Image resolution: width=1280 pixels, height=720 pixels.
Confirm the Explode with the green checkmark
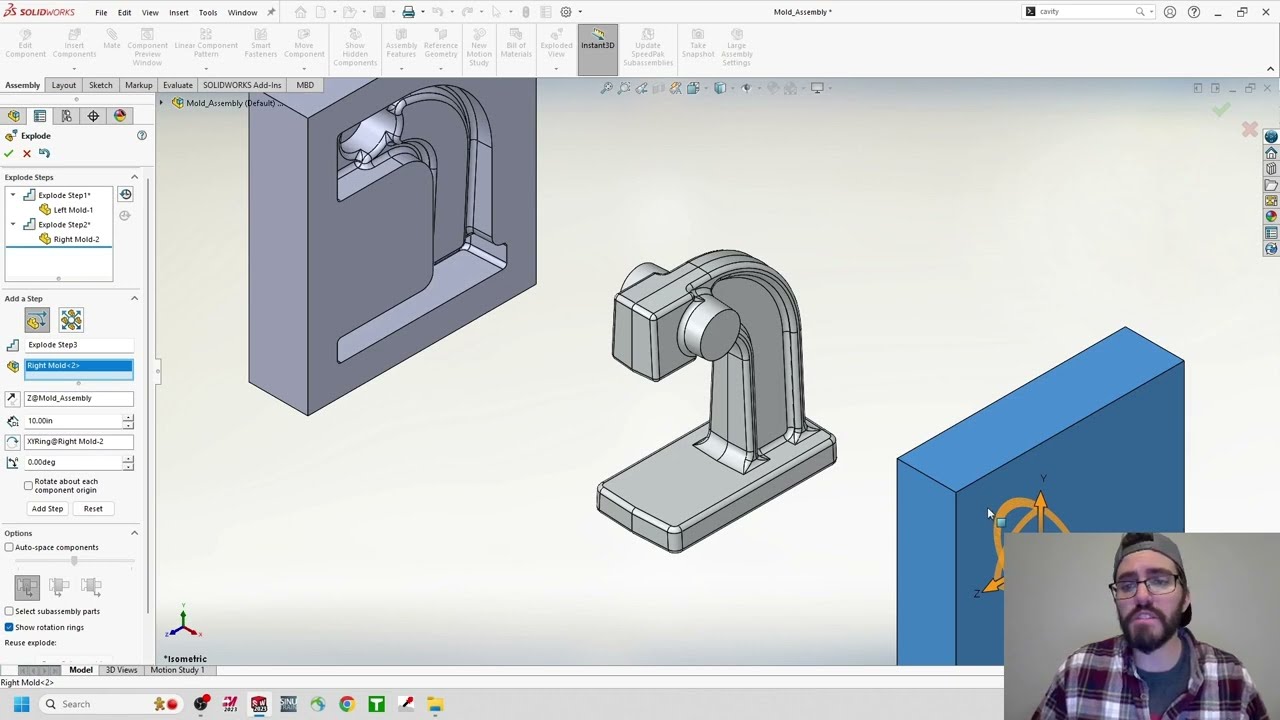tap(9, 153)
